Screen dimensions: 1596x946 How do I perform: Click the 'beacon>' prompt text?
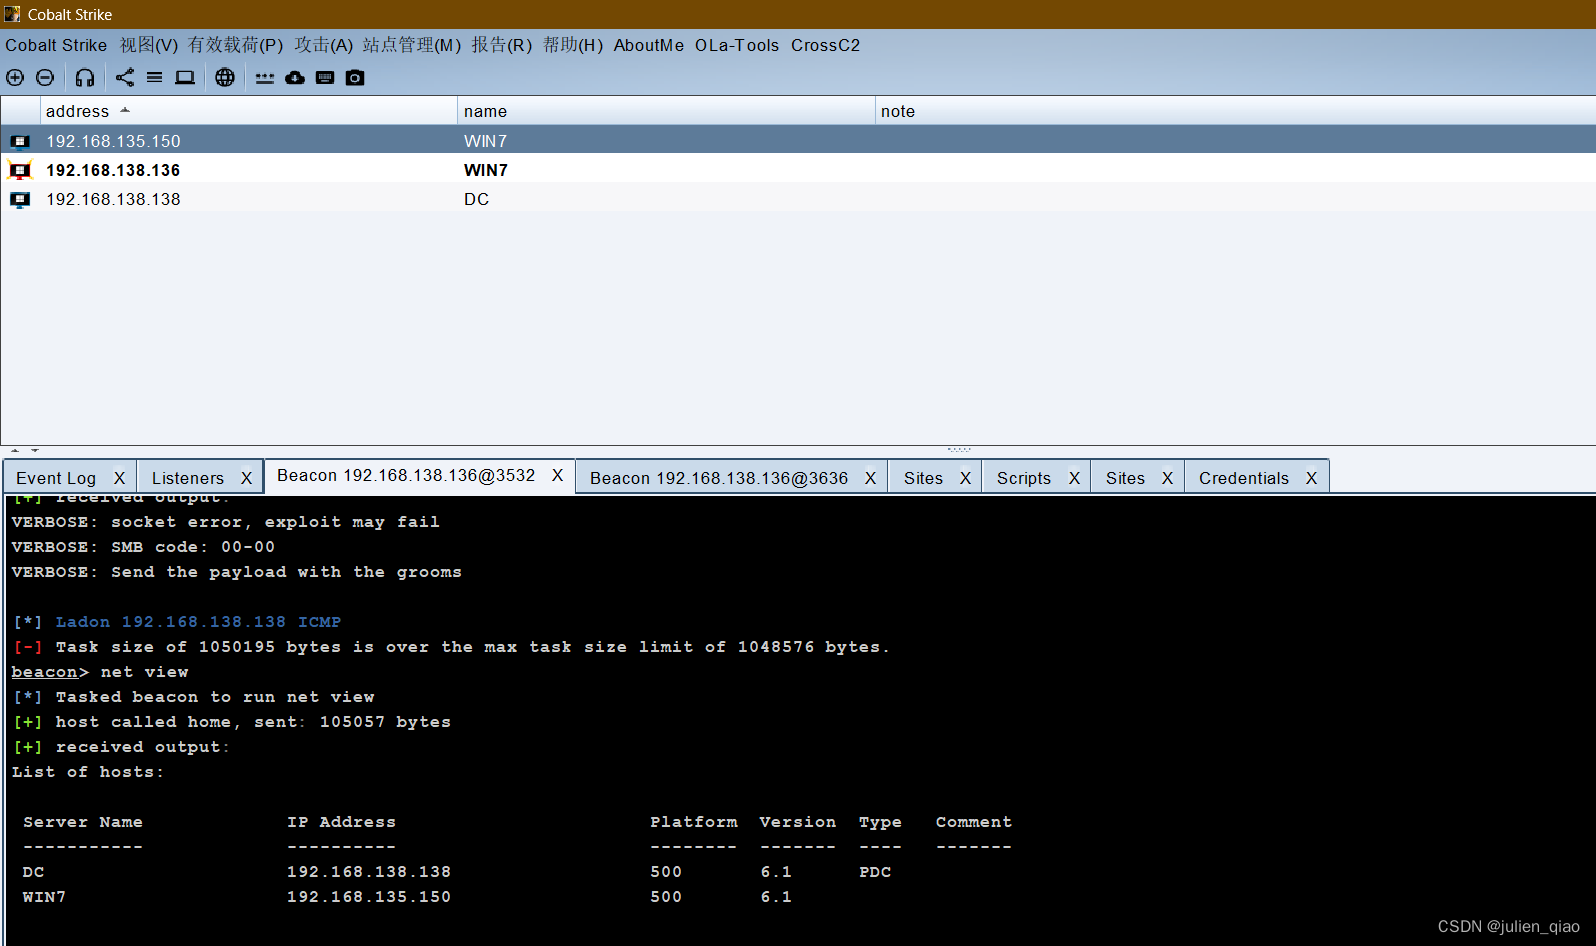point(50,672)
